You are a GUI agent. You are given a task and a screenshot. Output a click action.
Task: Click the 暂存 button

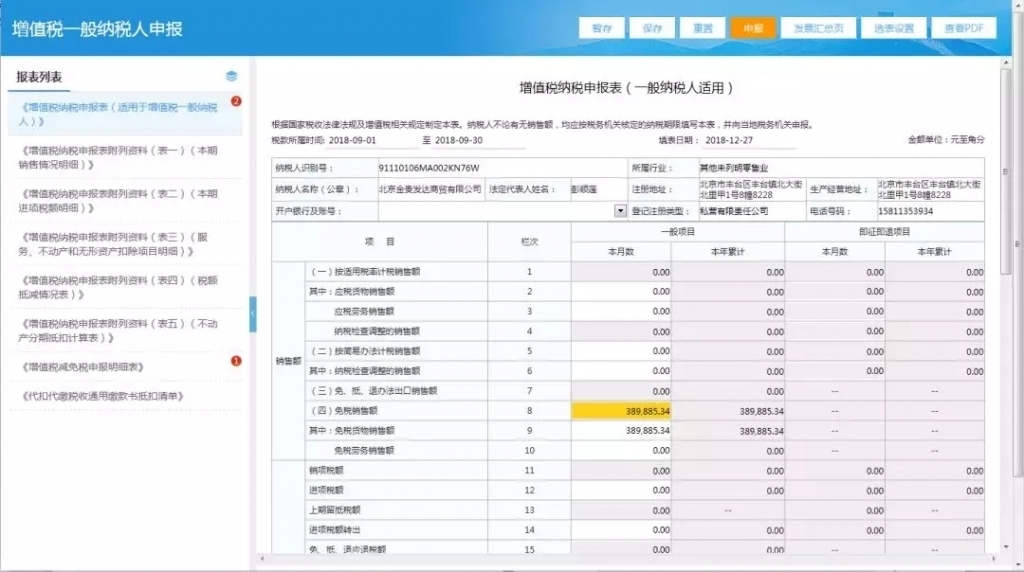[601, 28]
